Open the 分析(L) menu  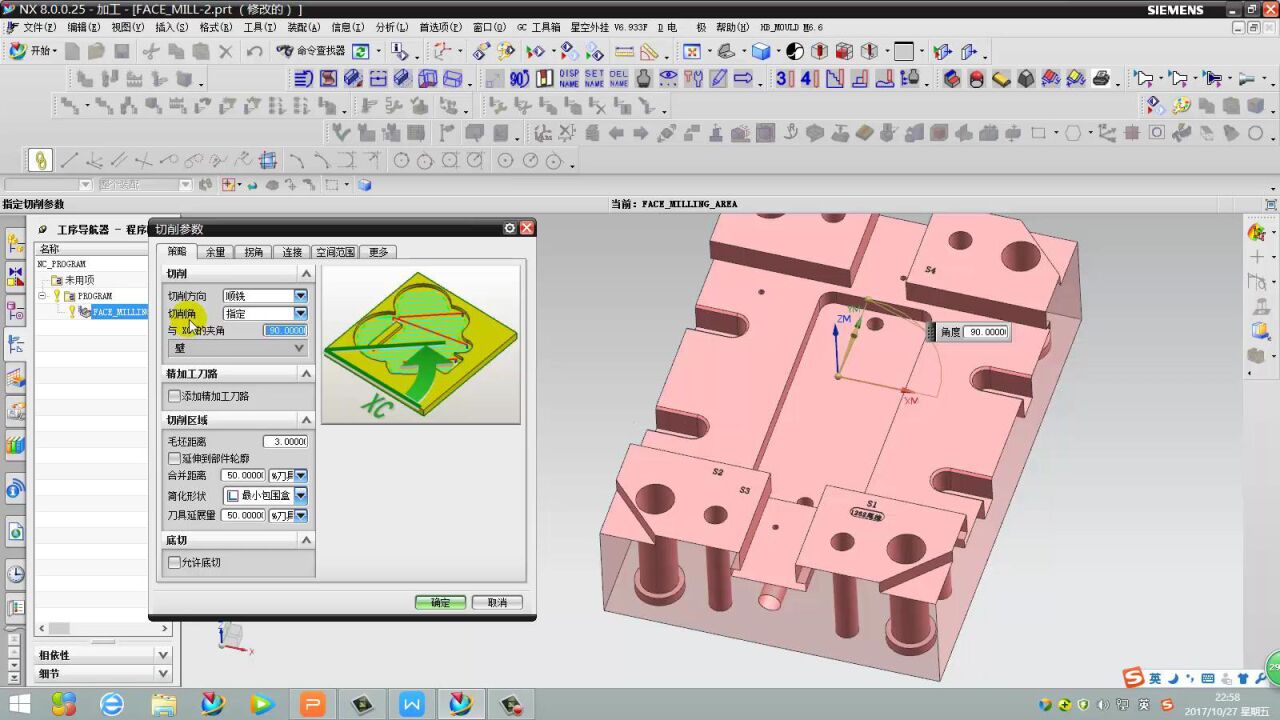click(x=391, y=27)
